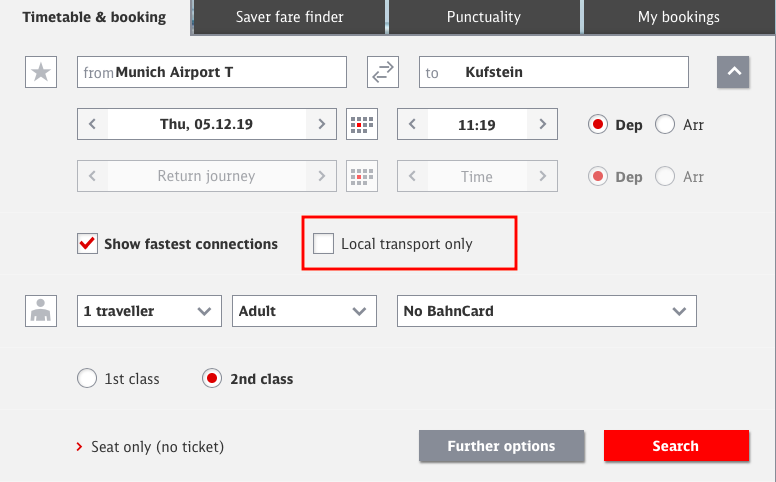Click the favourites star icon
The width and height of the screenshot is (776, 482).
(x=41, y=72)
